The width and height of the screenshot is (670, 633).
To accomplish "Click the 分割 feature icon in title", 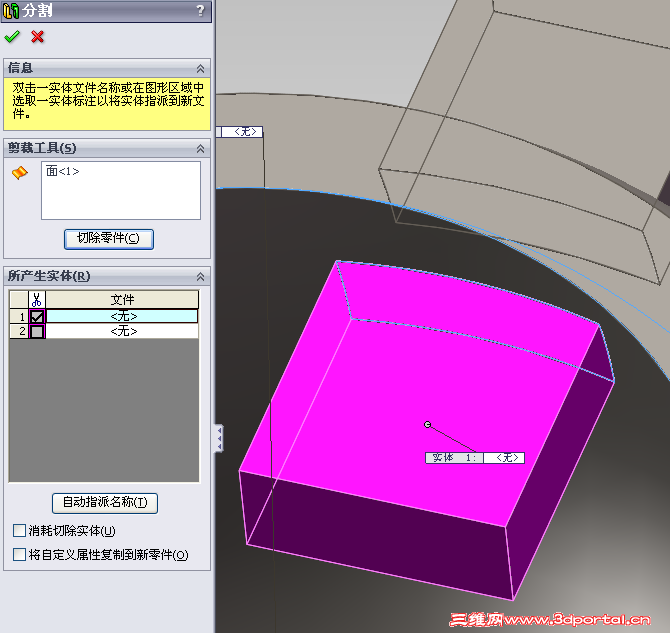I will point(11,11).
